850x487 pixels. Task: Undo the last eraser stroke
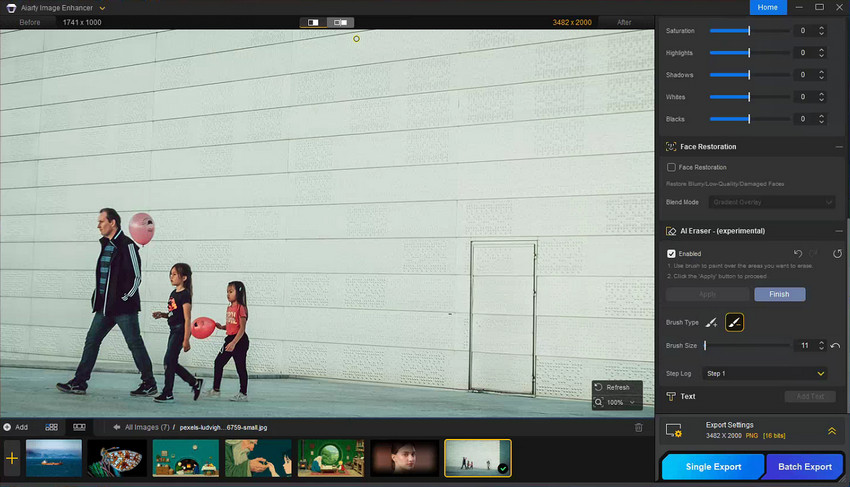point(798,253)
